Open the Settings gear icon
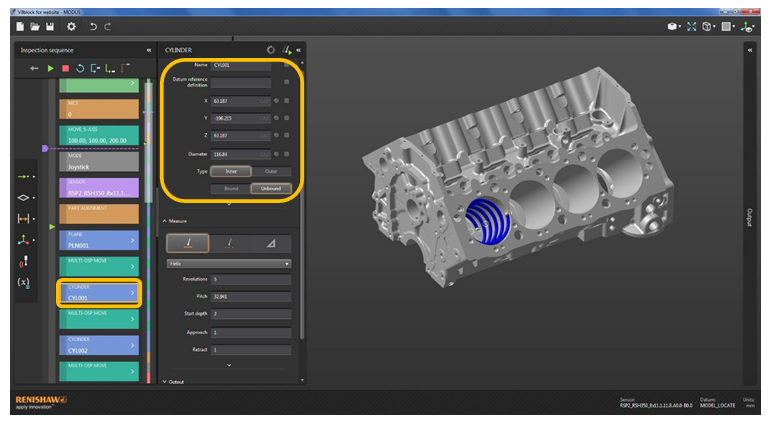The image size is (770, 423). point(70,26)
